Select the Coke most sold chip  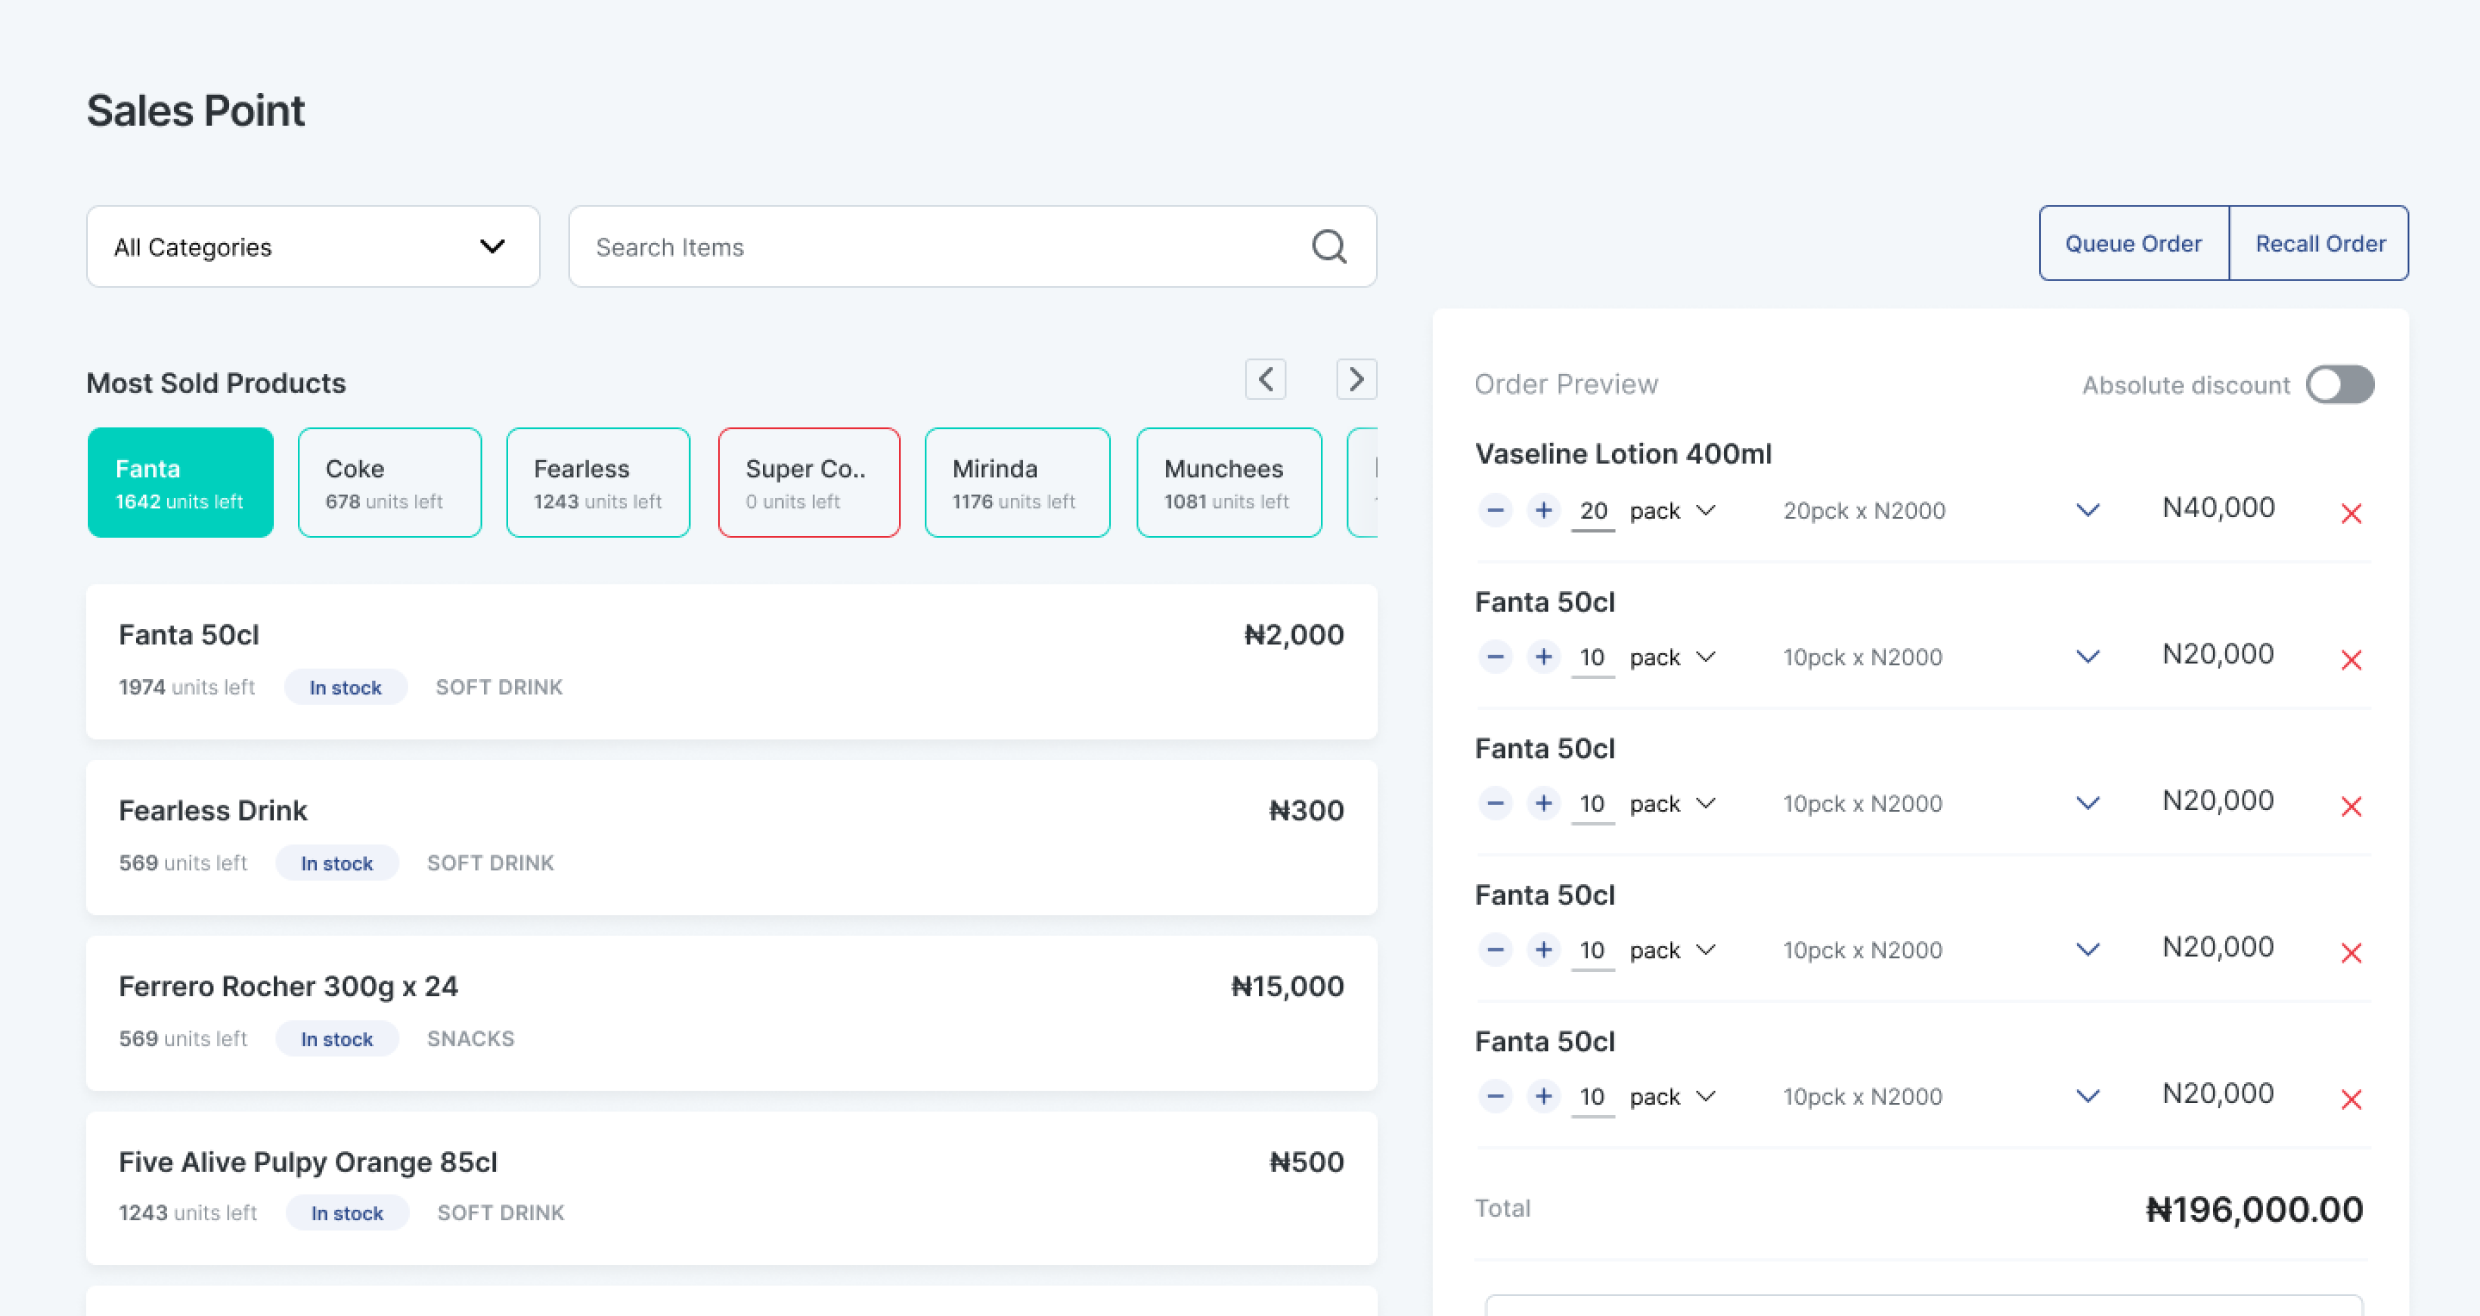tap(389, 482)
